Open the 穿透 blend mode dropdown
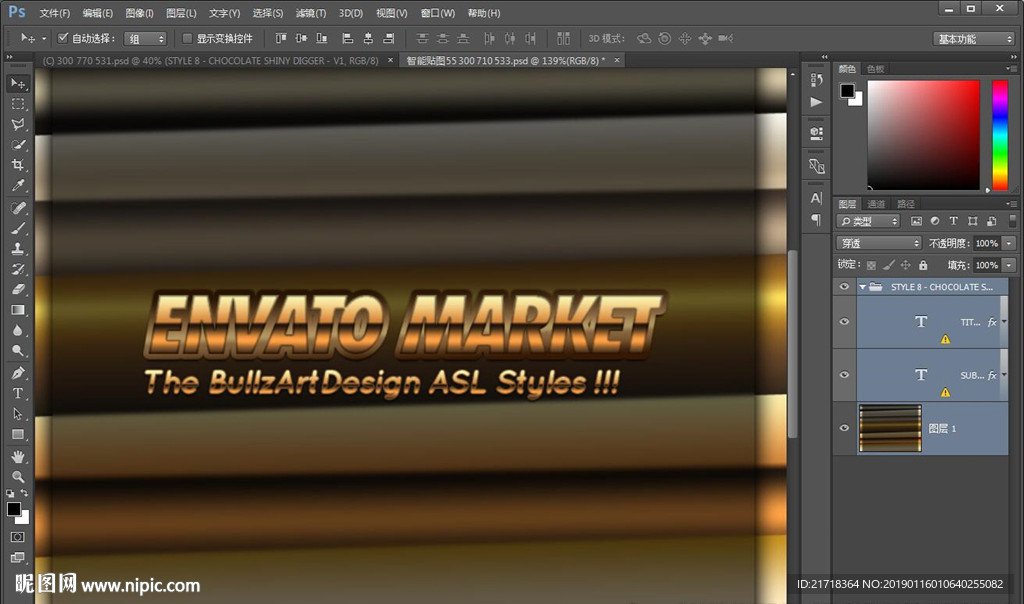The image size is (1024, 604). coord(879,243)
